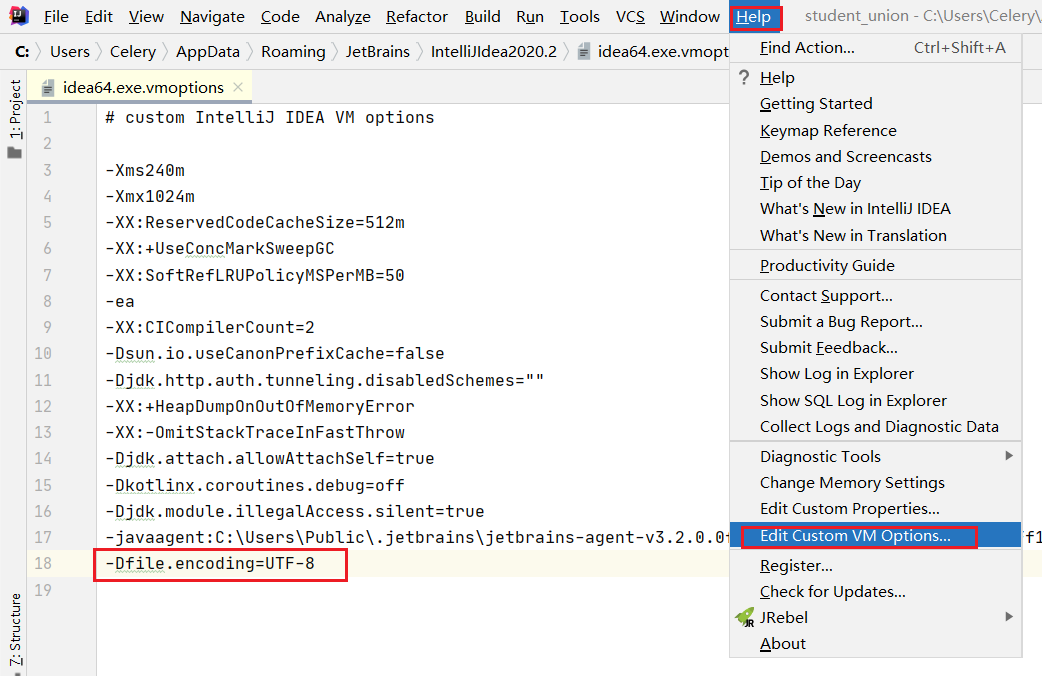Click the -javaagent line in editor
Image resolution: width=1042 pixels, height=676 pixels.
tap(417, 537)
